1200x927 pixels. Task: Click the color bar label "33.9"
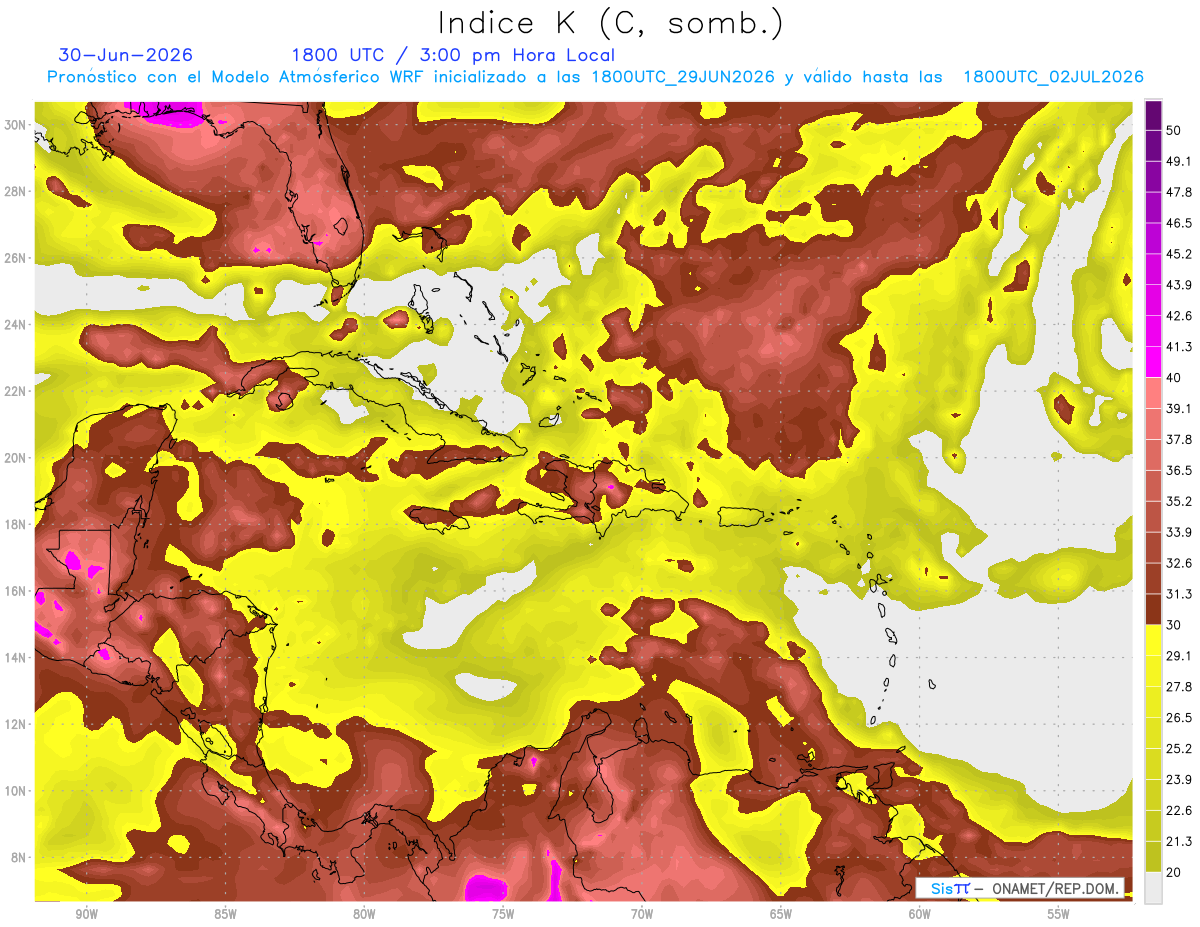(x=1179, y=532)
